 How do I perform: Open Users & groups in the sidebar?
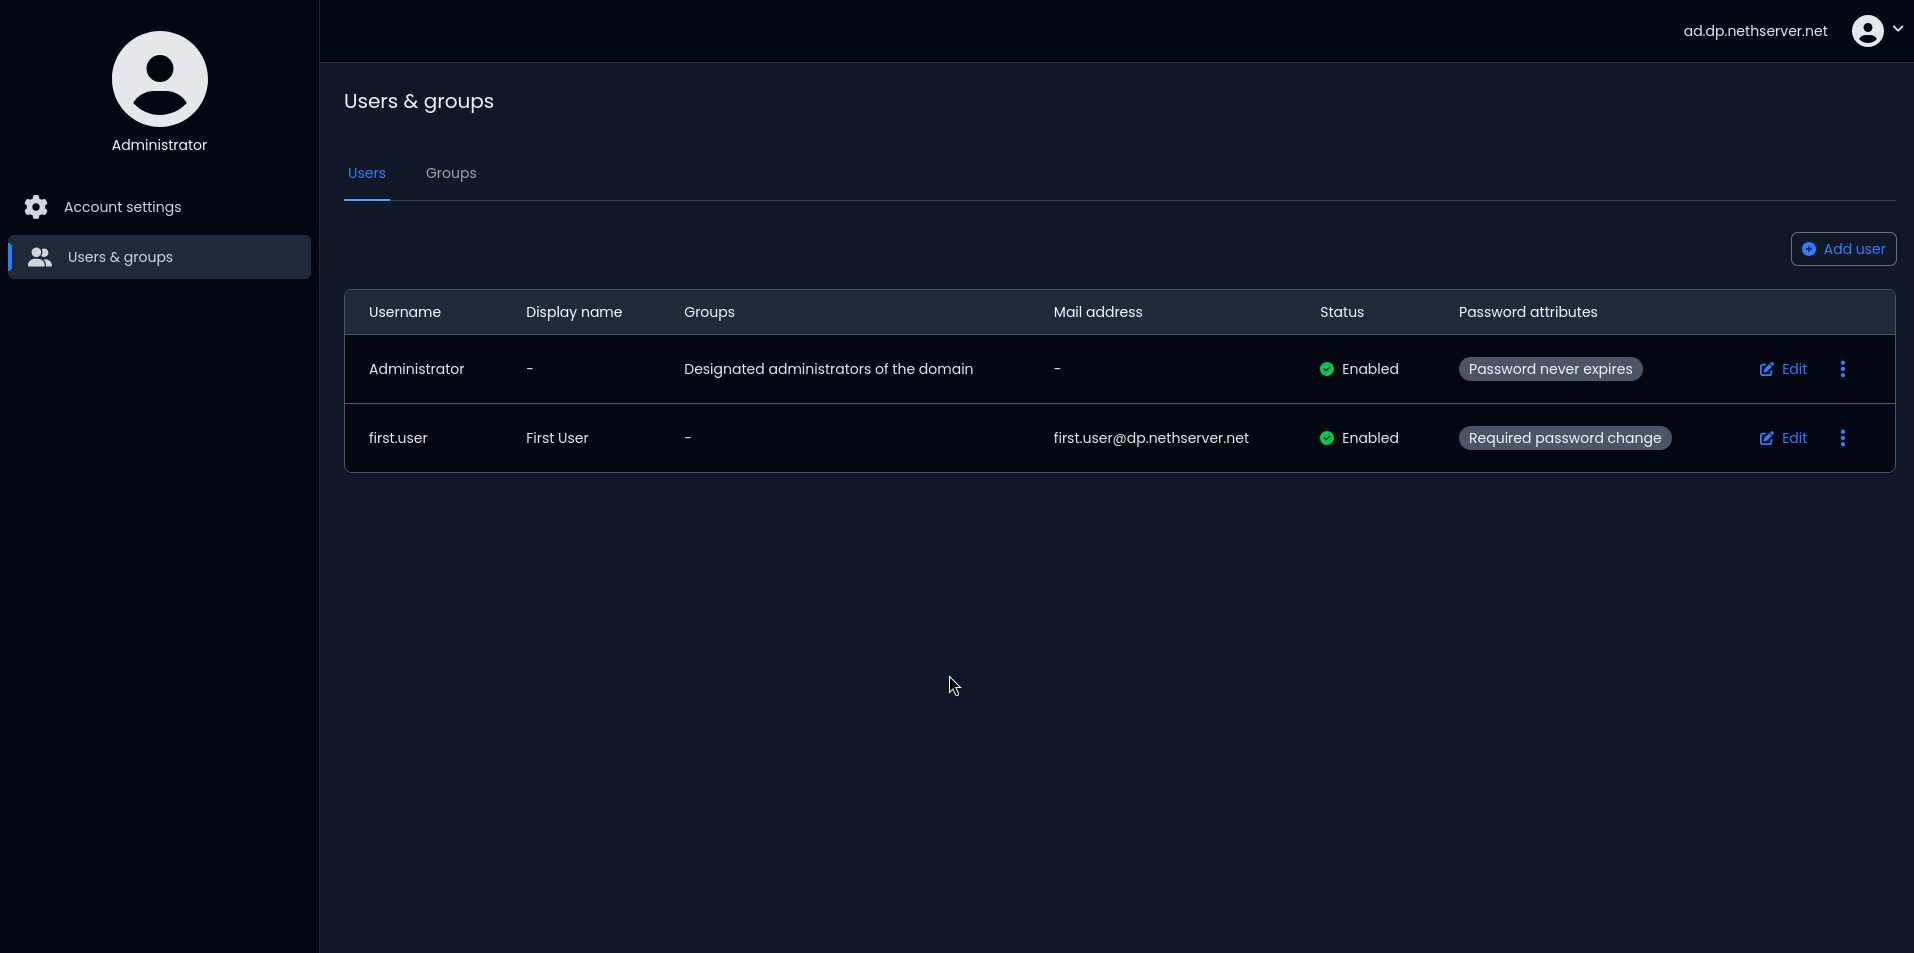pyautogui.click(x=120, y=257)
